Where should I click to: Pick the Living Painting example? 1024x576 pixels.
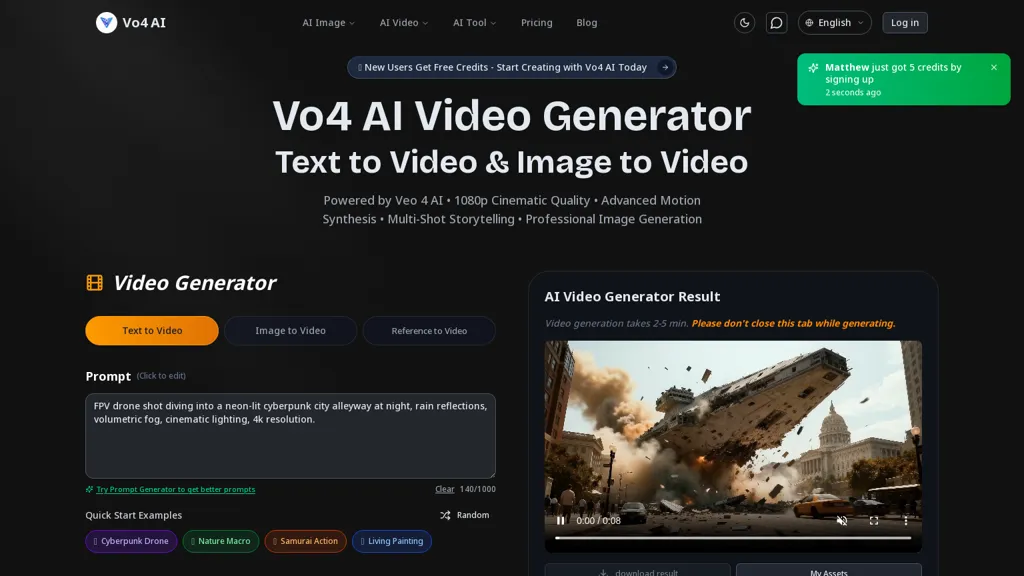pyautogui.click(x=392, y=541)
